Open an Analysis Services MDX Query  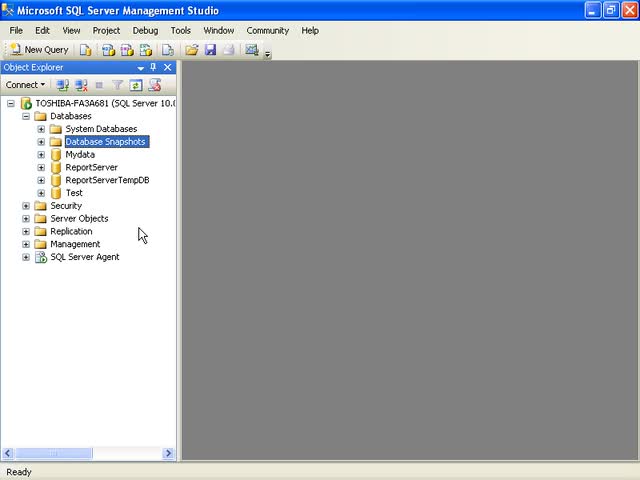click(x=108, y=50)
